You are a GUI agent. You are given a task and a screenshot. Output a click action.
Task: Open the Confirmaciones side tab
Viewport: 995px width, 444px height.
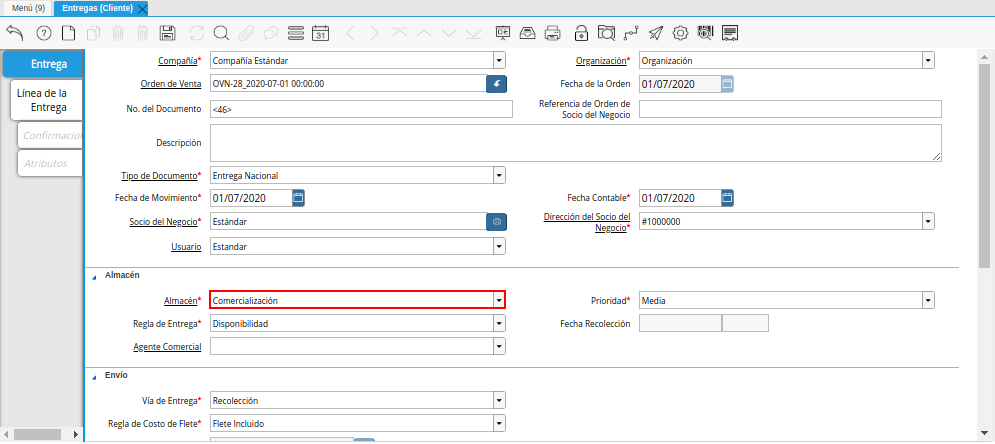(50, 135)
